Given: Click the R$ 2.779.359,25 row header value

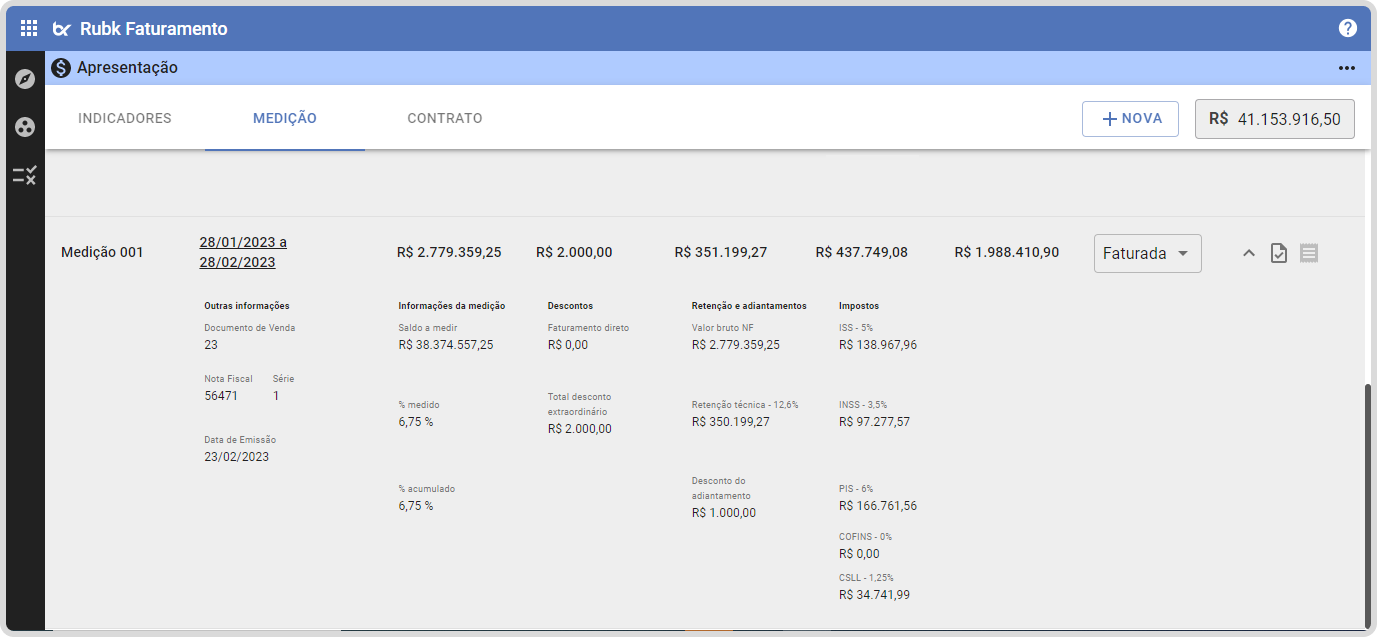Looking at the screenshot, I should [x=449, y=252].
